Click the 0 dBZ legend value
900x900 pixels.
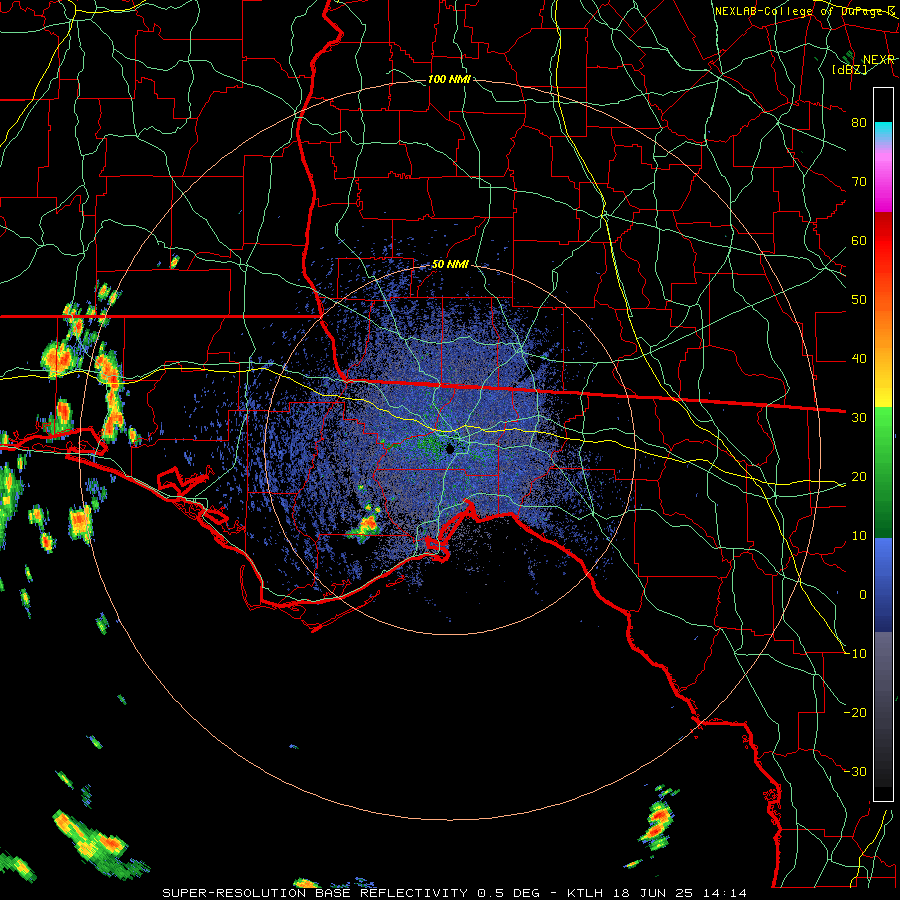(x=863, y=595)
